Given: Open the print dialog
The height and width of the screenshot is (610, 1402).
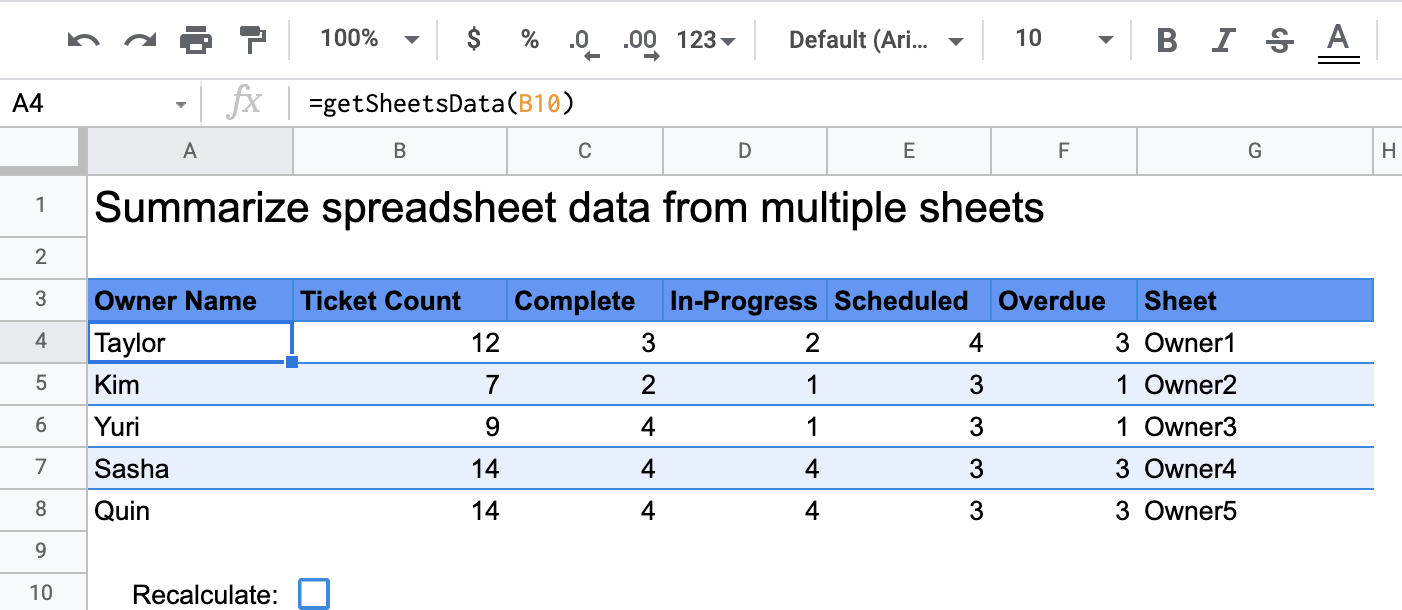Looking at the screenshot, I should click(196, 39).
